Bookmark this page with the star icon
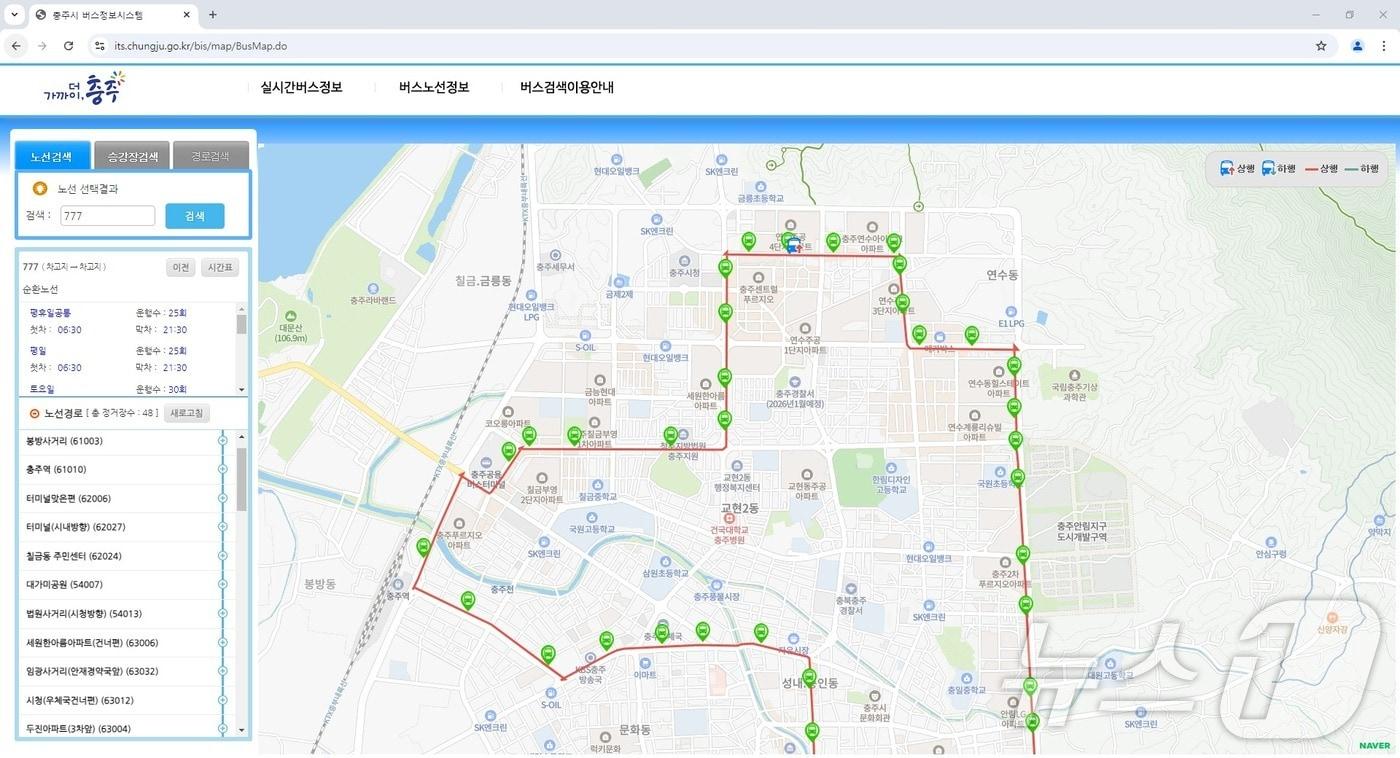The width and height of the screenshot is (1400, 758). tap(1321, 46)
